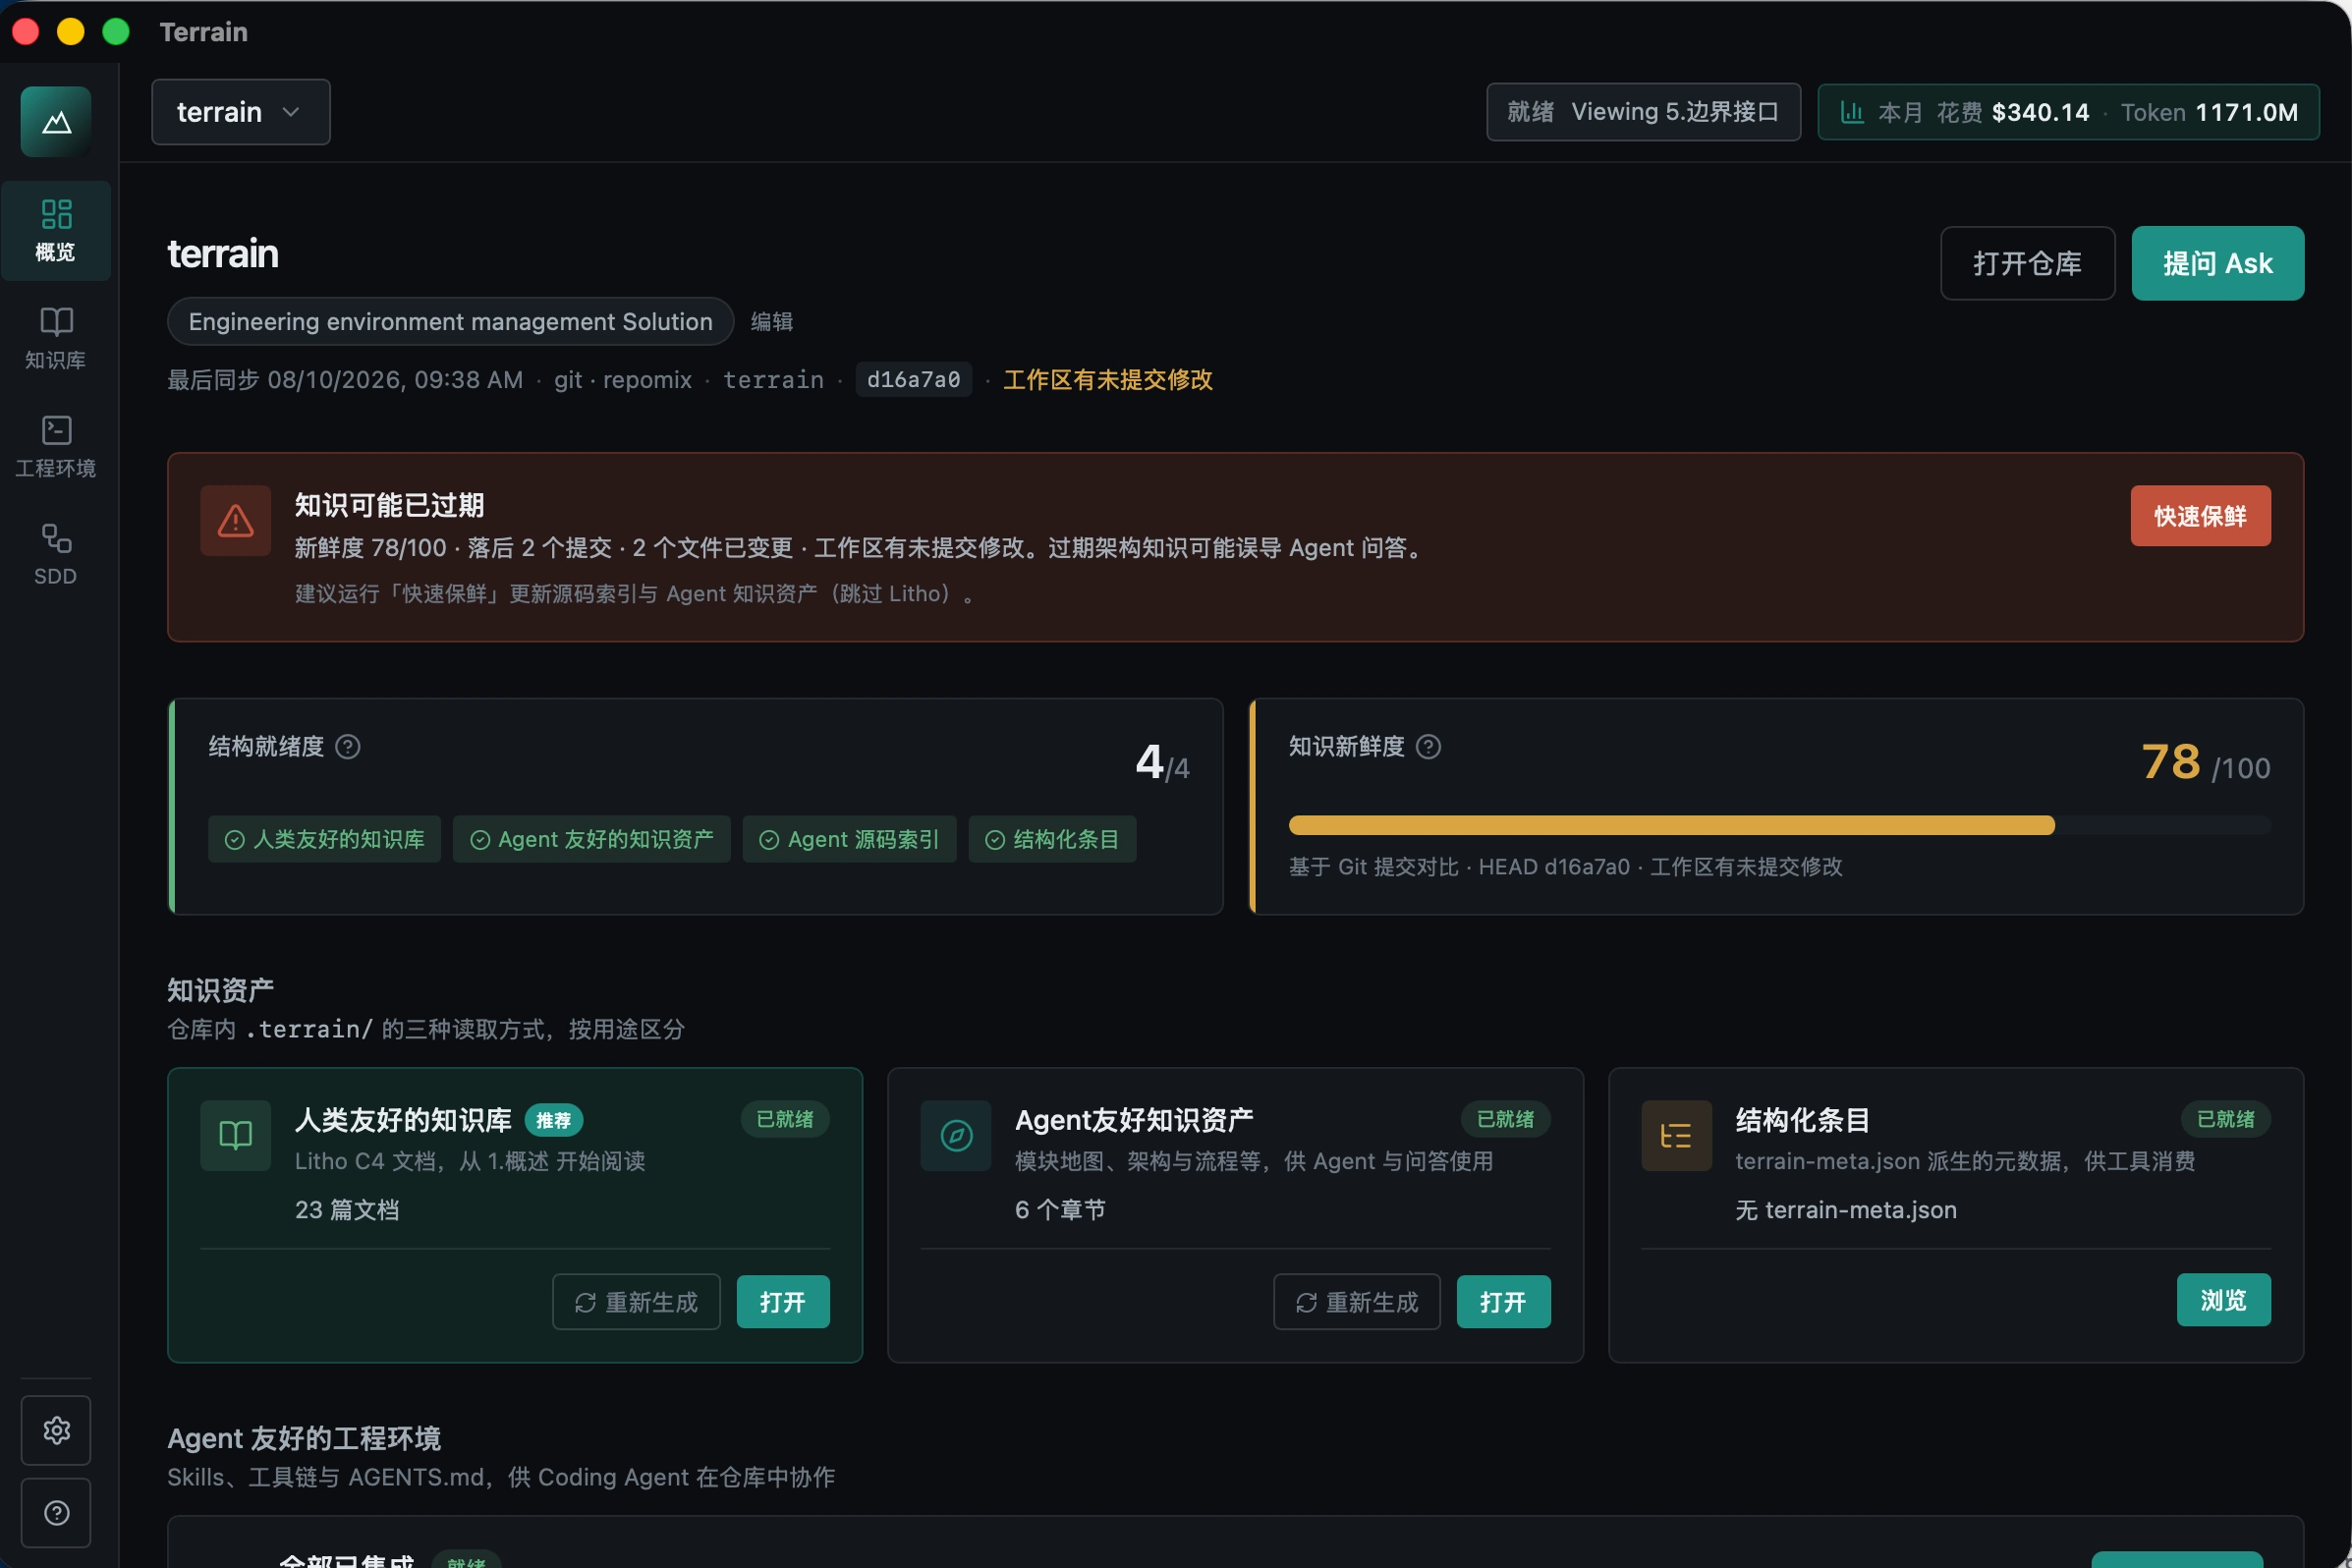Browse 结构化条目 with 浏览 button
The height and width of the screenshot is (1568, 2352).
click(x=2223, y=1300)
